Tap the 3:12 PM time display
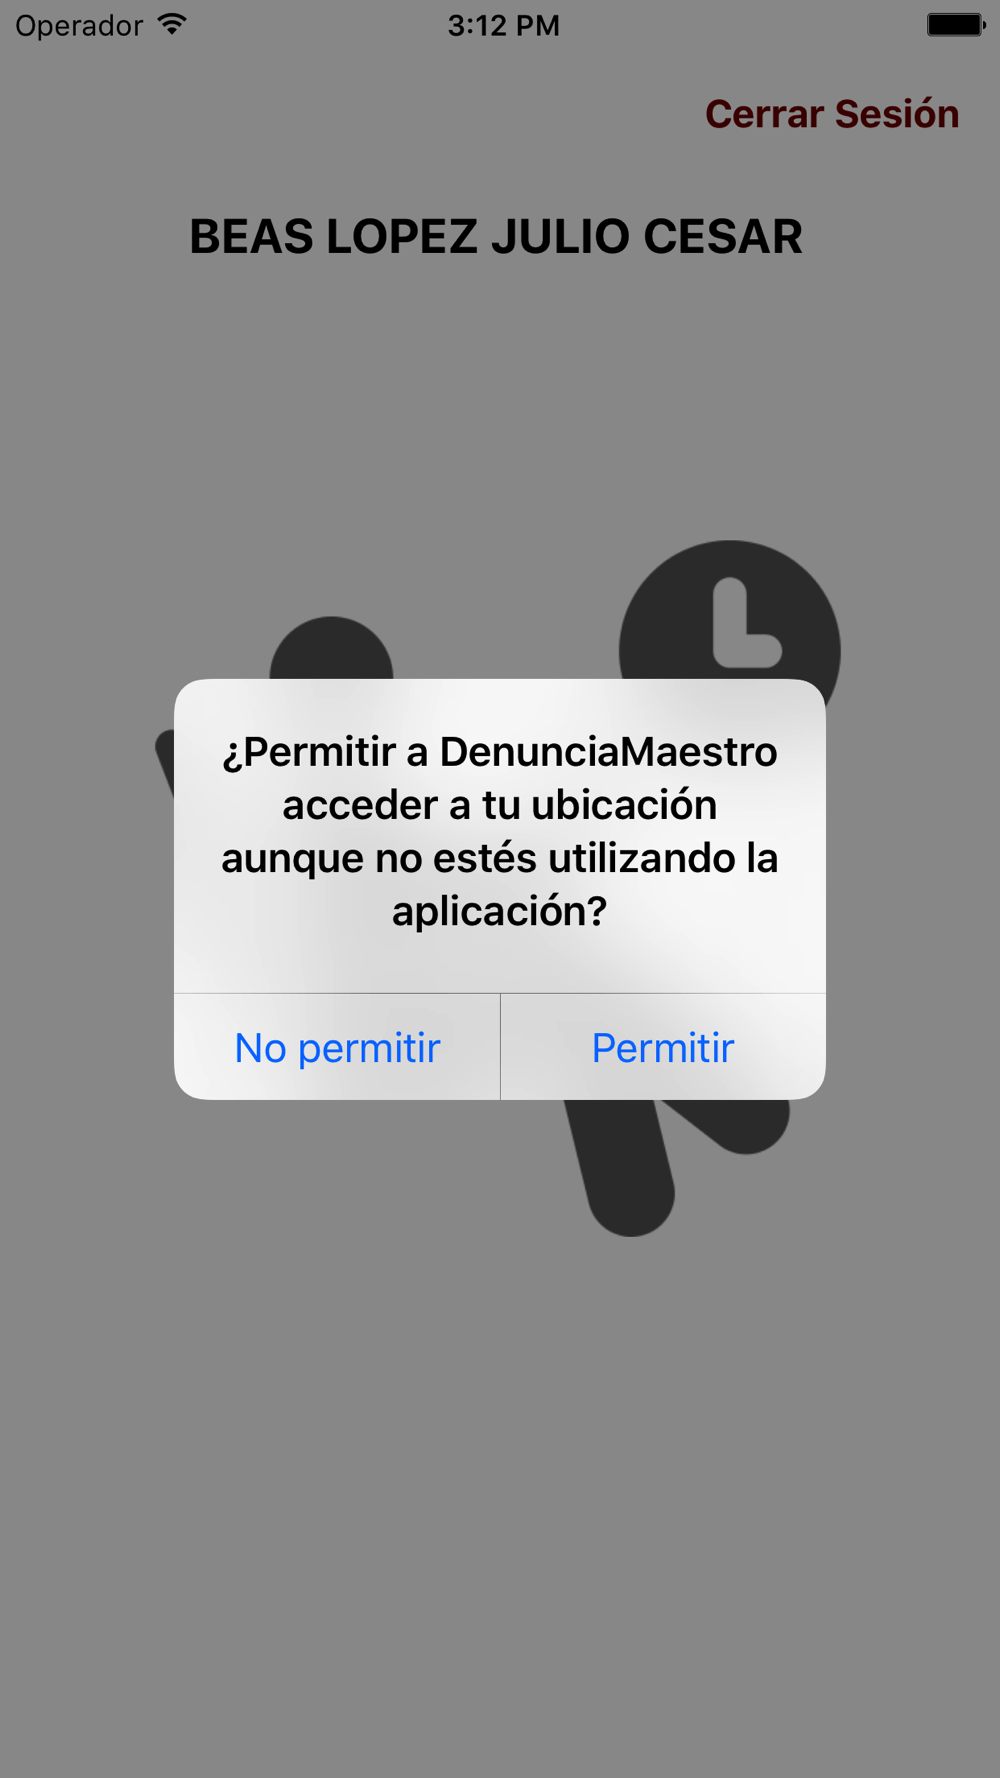 tap(503, 25)
